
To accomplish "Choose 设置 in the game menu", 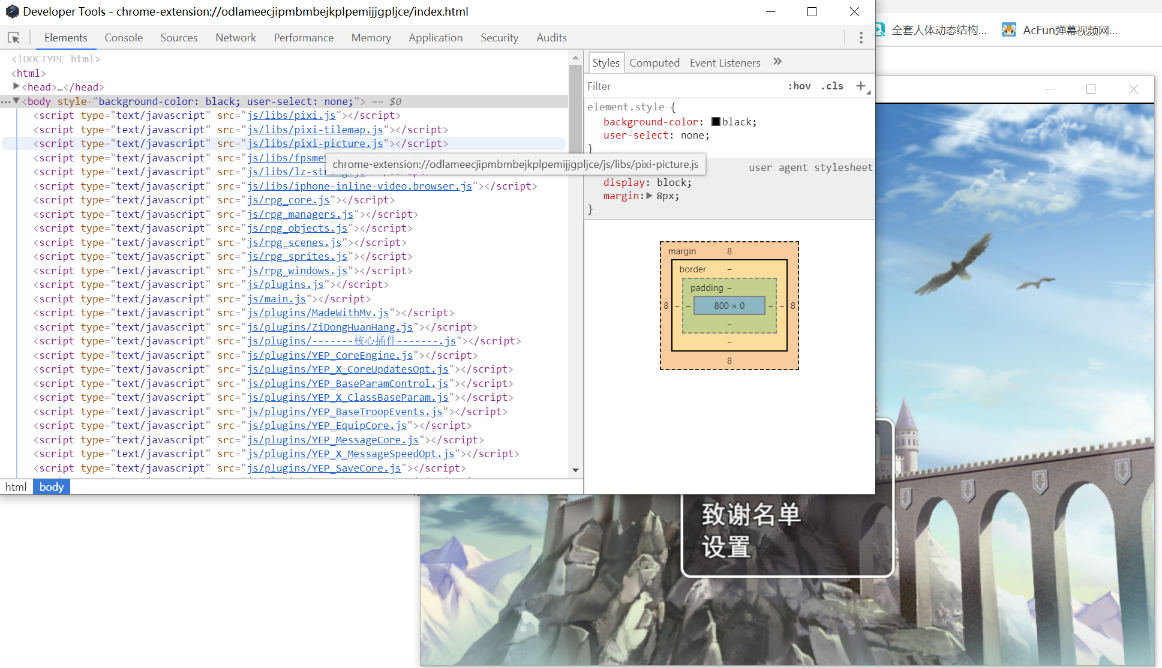I will click(x=726, y=548).
